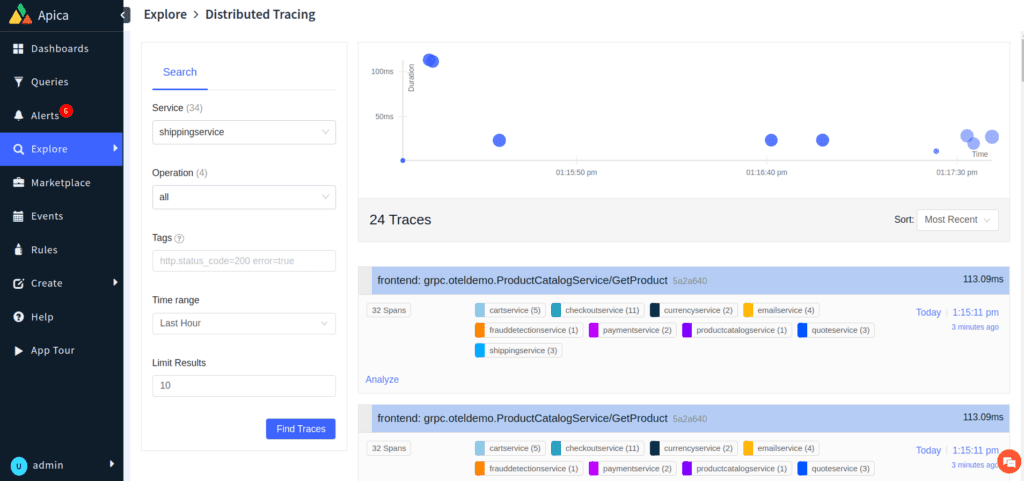Viewport: 1024px width, 481px height.
Task: Open the Queries funnel icon
Action: 18,82
